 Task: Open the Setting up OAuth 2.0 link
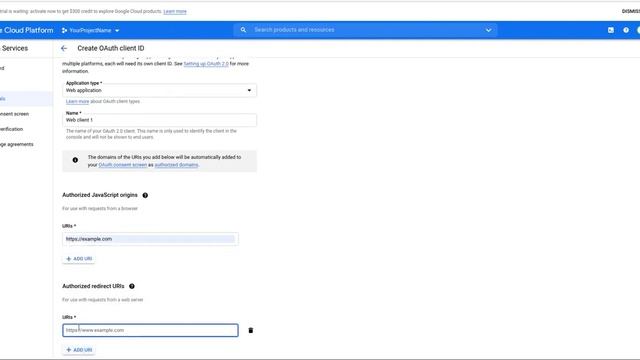206,64
